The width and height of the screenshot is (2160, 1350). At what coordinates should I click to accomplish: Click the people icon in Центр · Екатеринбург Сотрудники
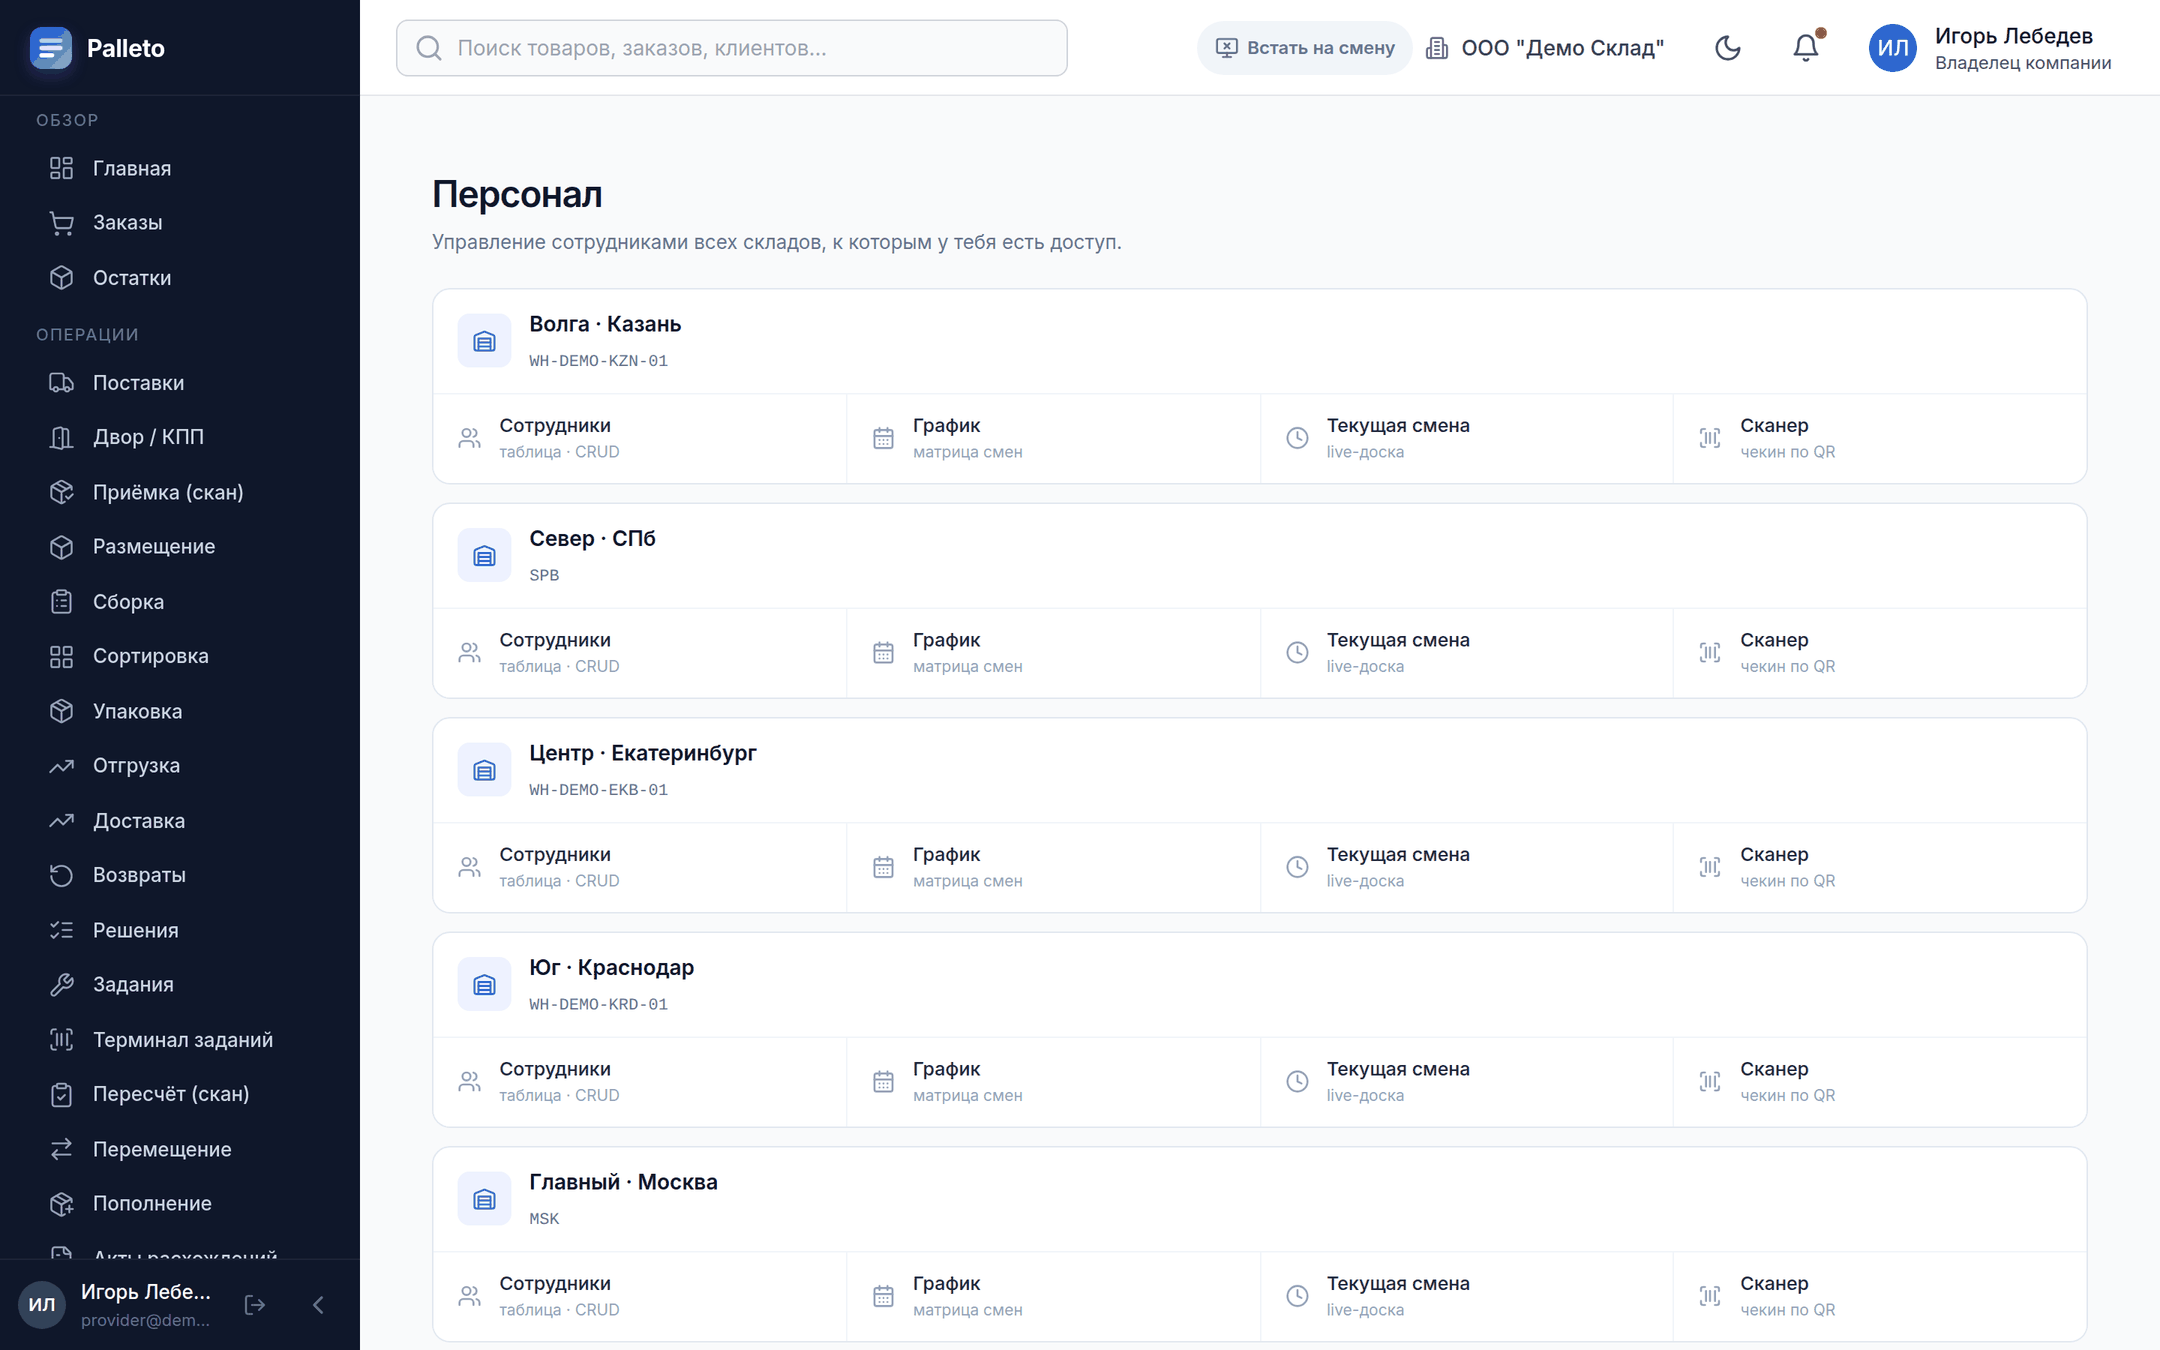(x=470, y=867)
